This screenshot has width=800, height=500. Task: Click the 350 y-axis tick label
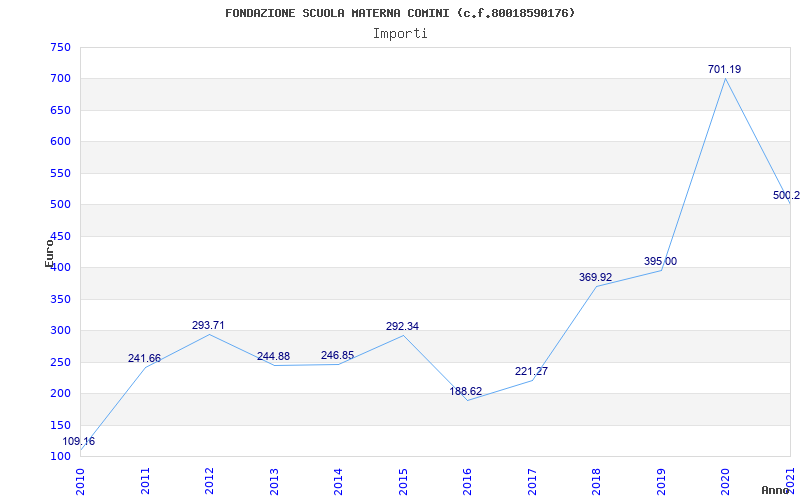60,299
